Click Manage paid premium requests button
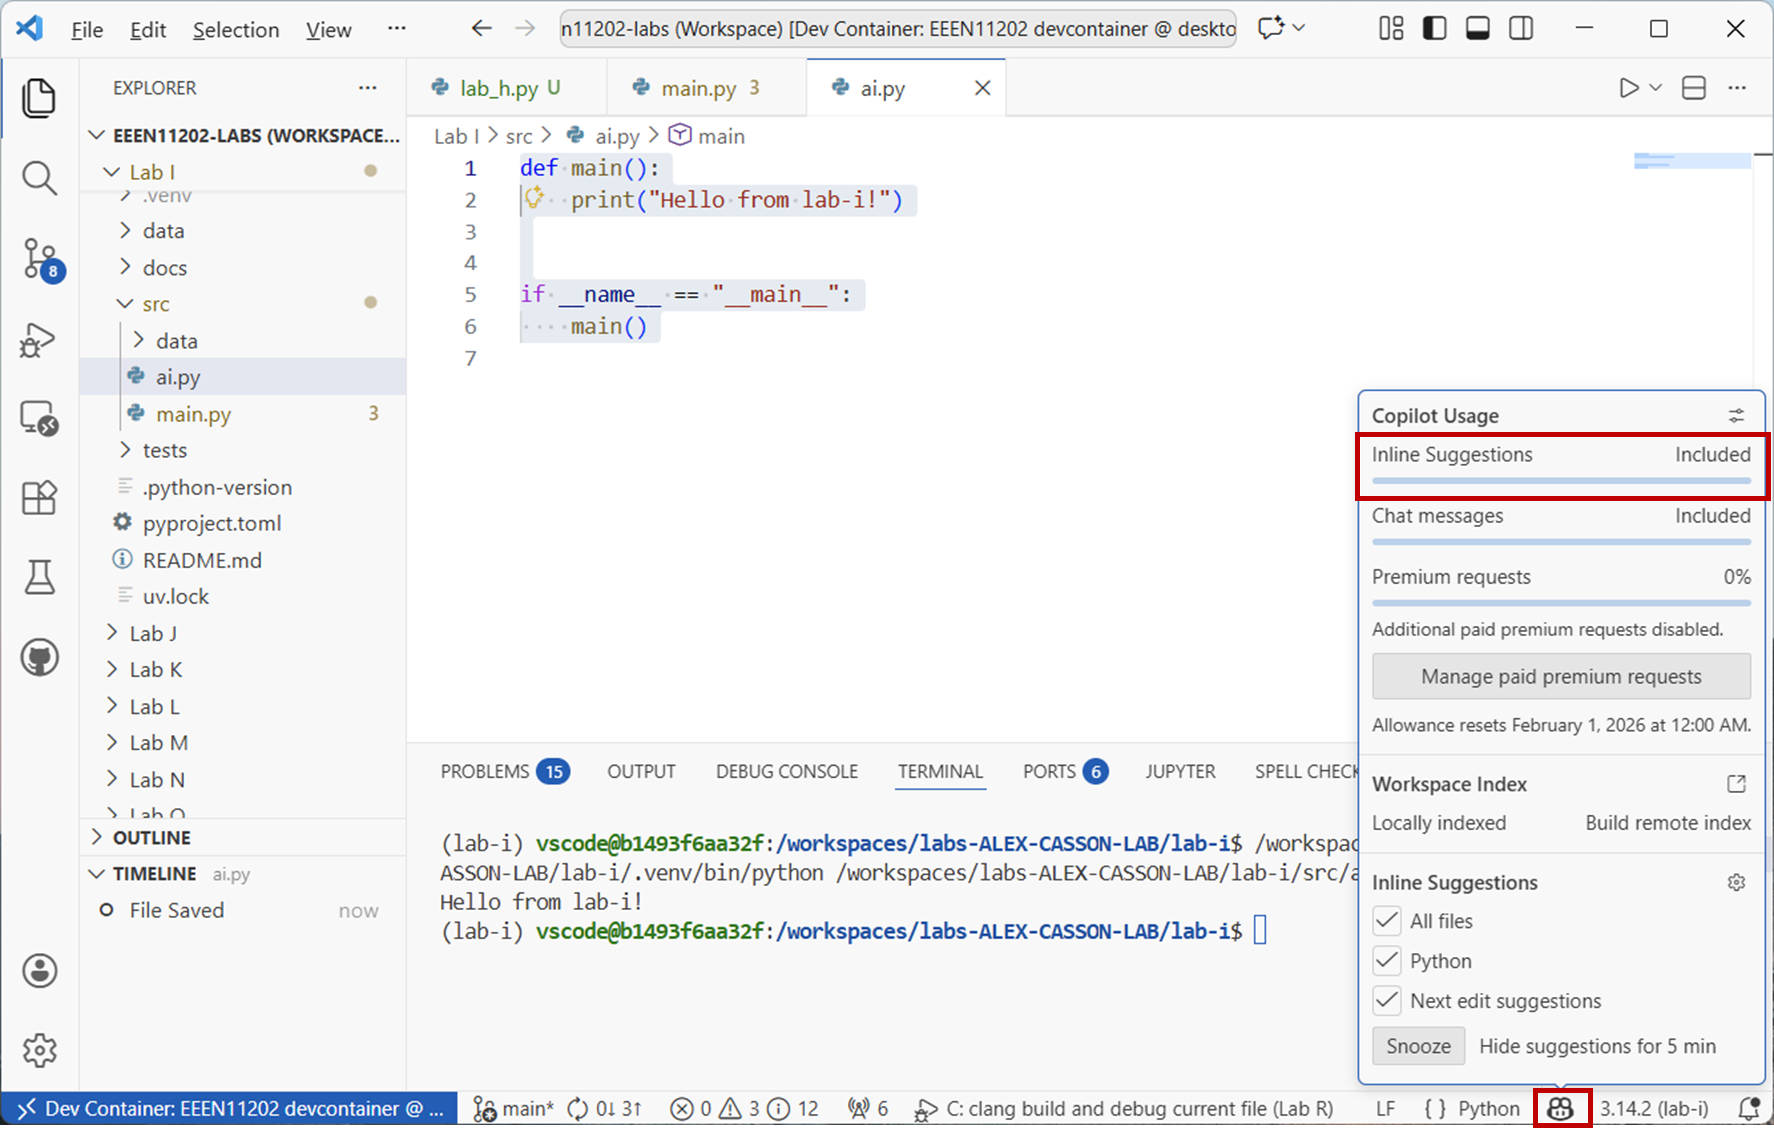 click(x=1560, y=677)
